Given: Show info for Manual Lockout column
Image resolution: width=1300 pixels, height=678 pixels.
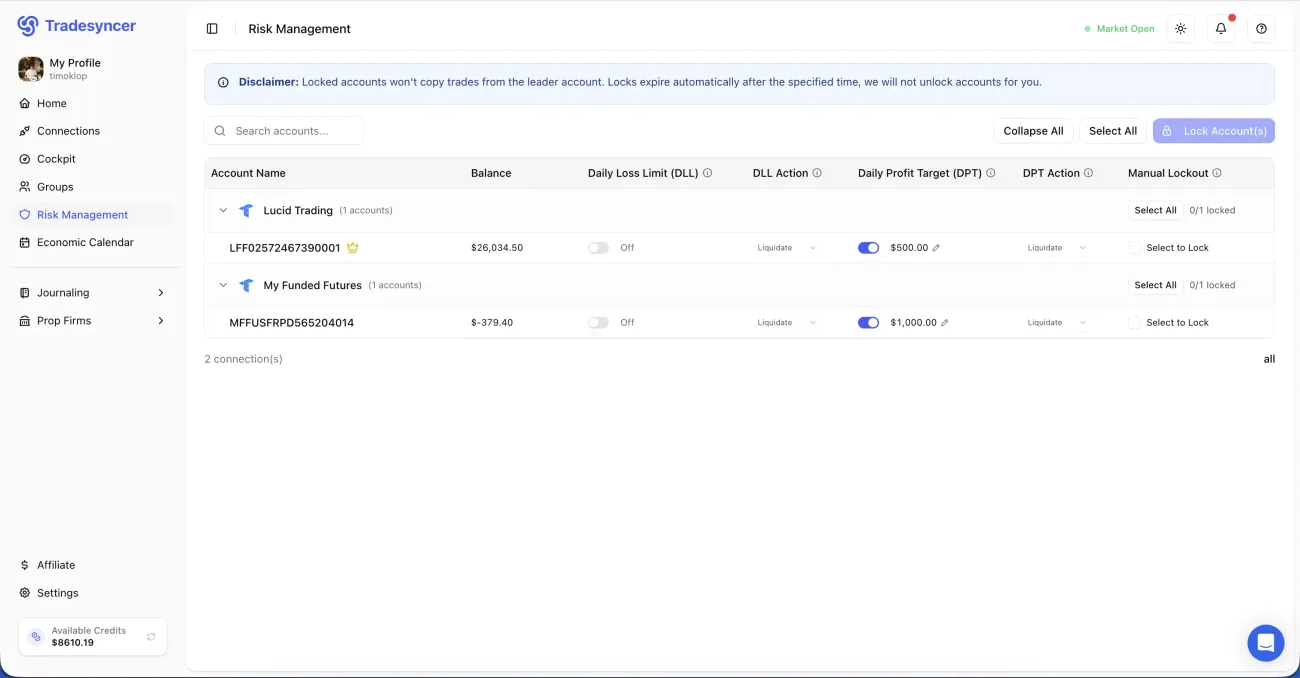Looking at the screenshot, I should click(1217, 173).
